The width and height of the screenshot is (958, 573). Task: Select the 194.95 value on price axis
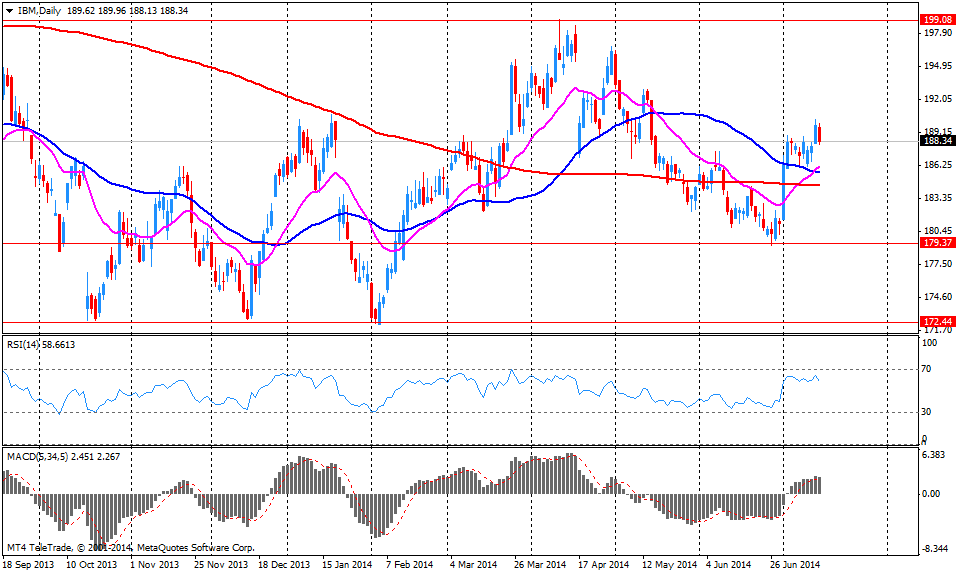click(x=938, y=66)
